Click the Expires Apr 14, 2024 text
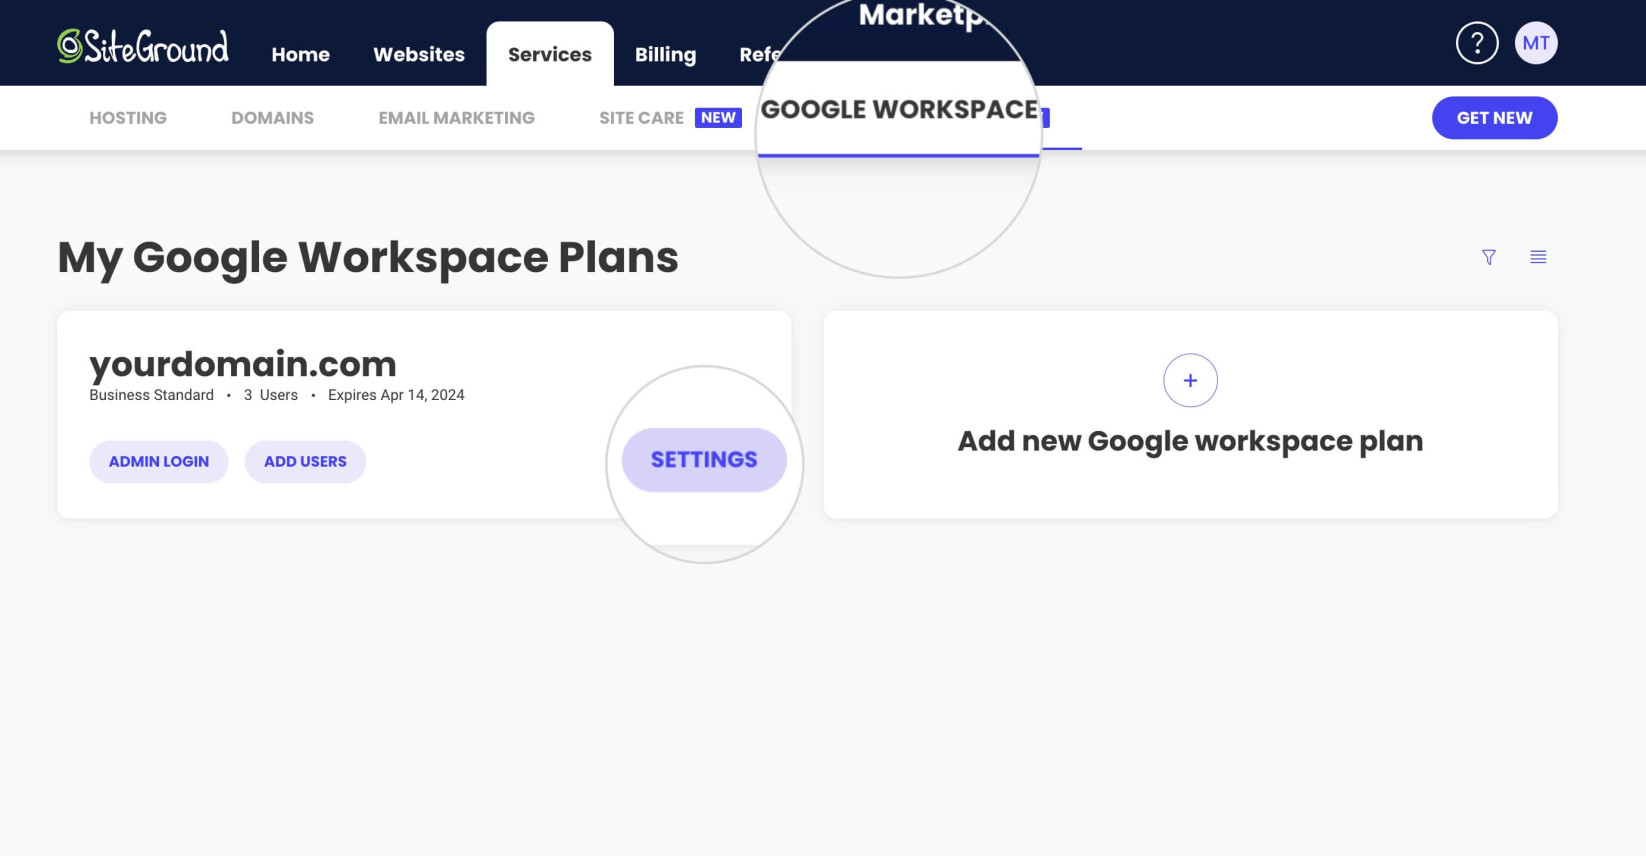 (x=396, y=395)
